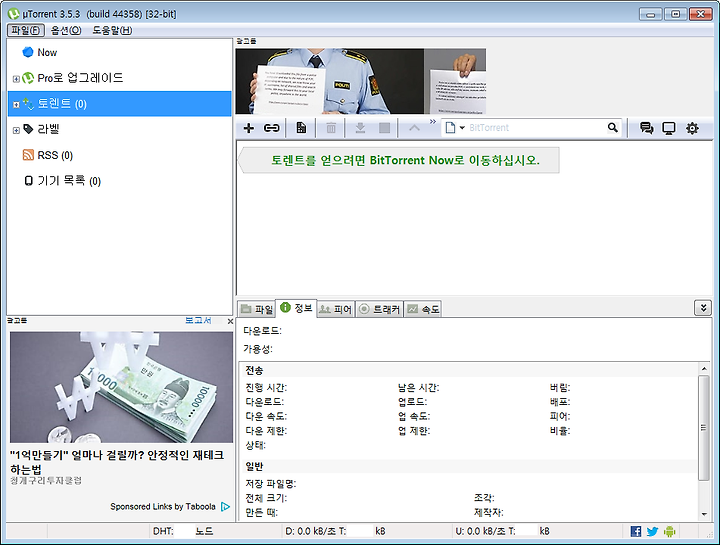Click the device list phone icon
The height and width of the screenshot is (545, 720).
click(x=28, y=181)
